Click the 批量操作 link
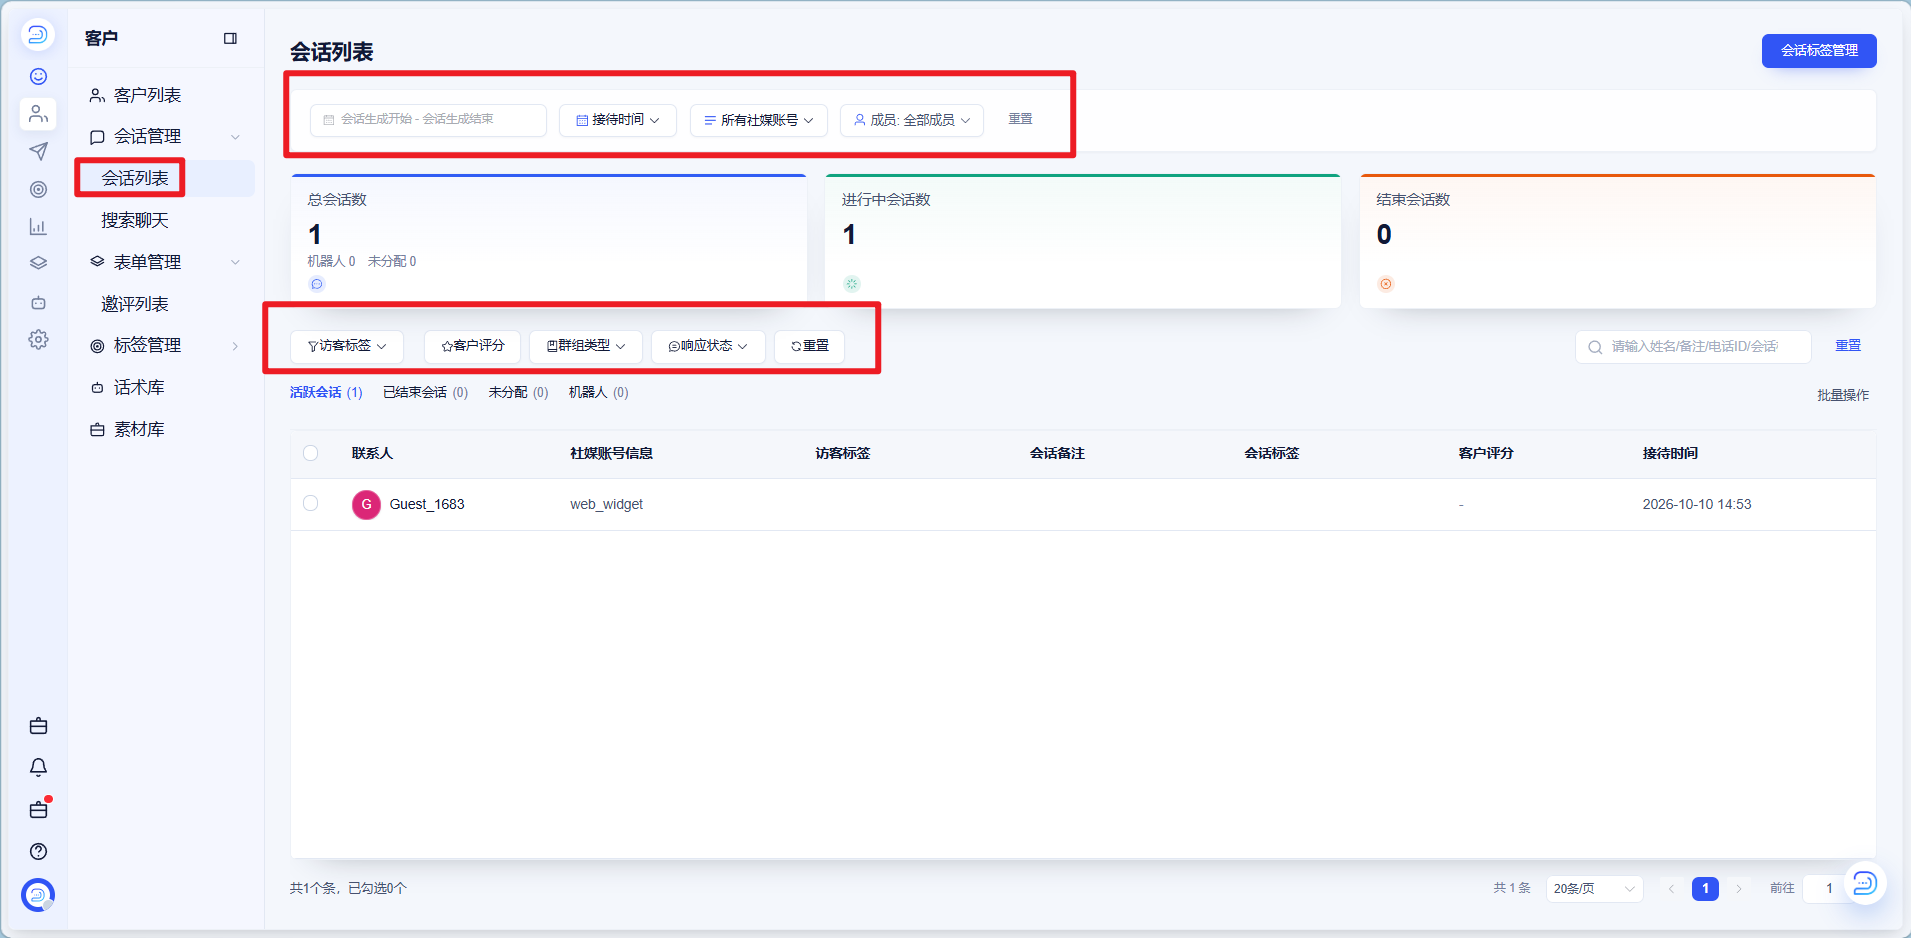The height and width of the screenshot is (938, 1911). 1843,395
